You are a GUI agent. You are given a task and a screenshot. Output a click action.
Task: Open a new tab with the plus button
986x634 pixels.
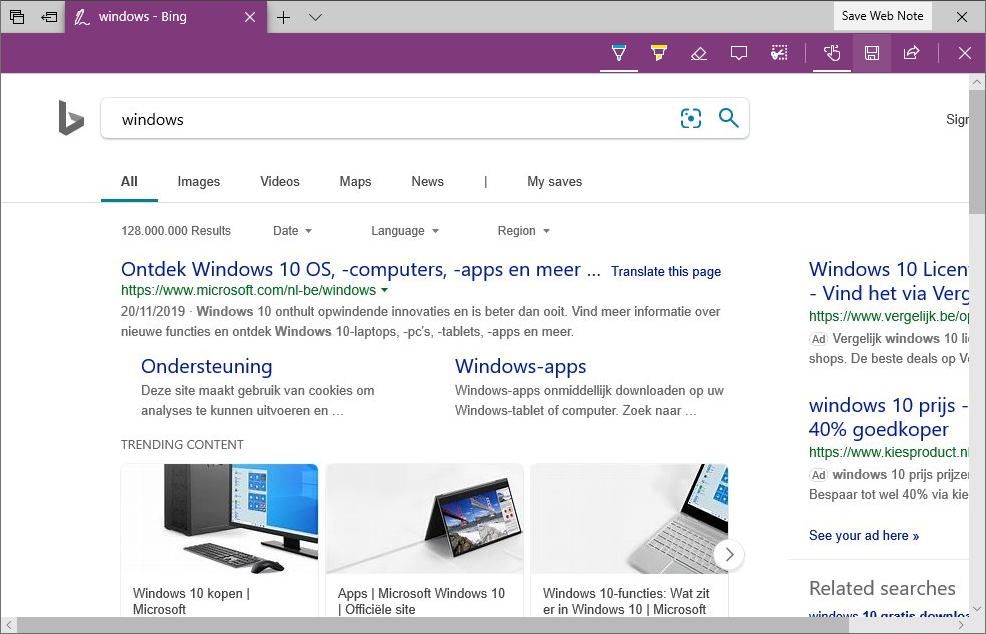click(284, 17)
